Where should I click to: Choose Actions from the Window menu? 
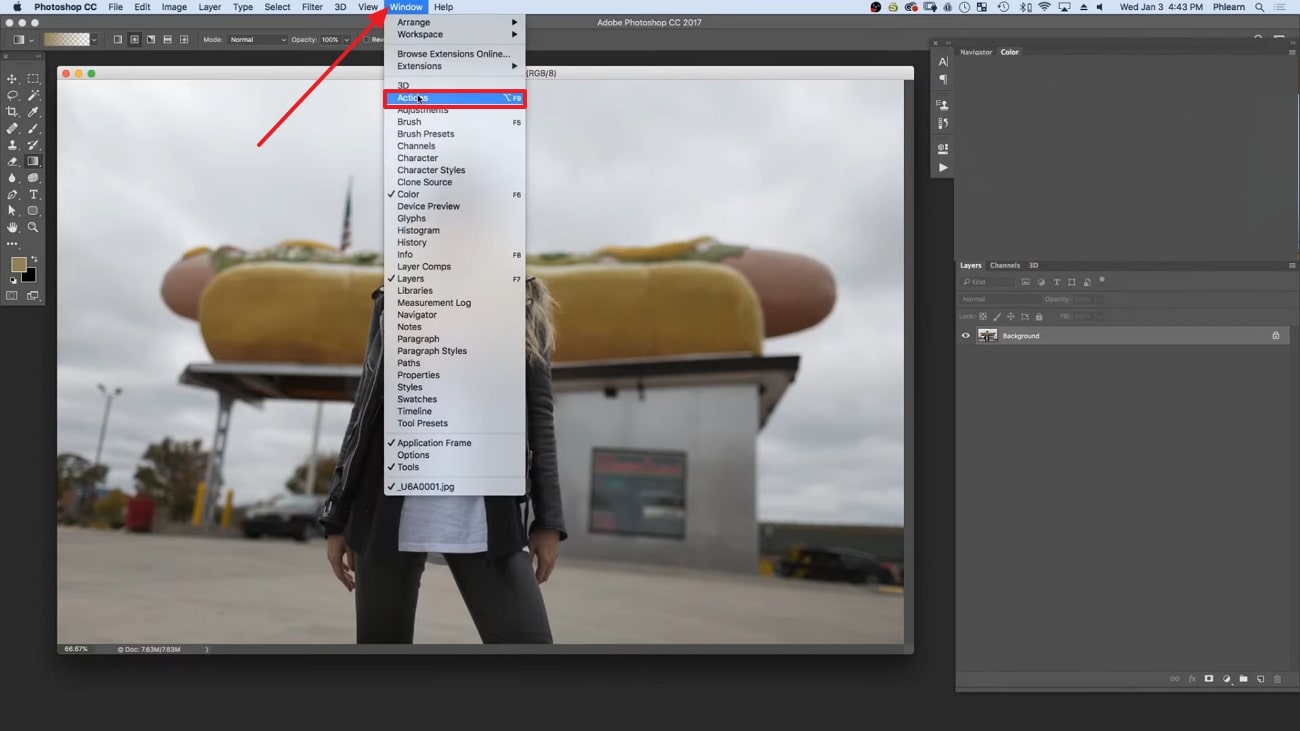pyautogui.click(x=455, y=98)
